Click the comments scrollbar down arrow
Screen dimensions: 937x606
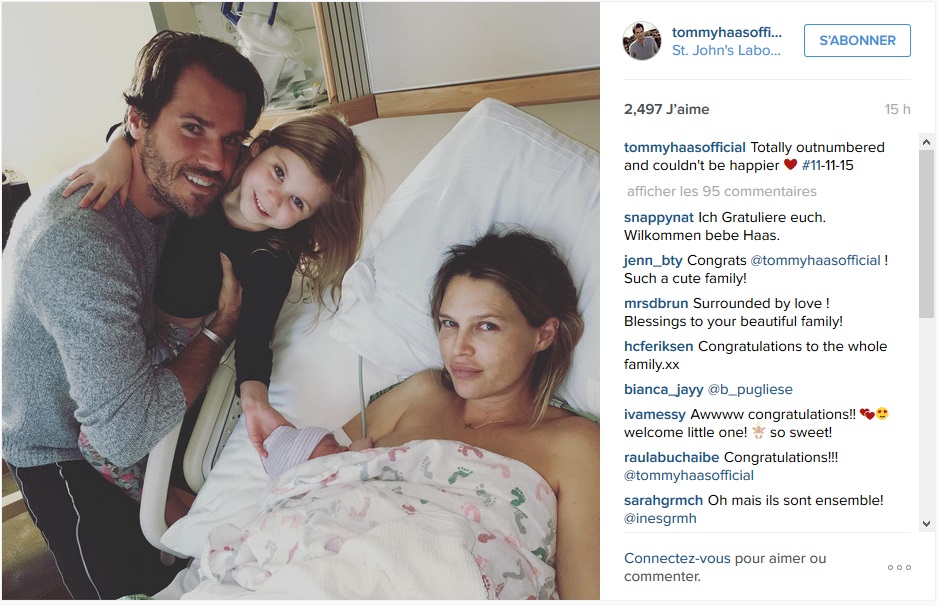click(x=926, y=524)
